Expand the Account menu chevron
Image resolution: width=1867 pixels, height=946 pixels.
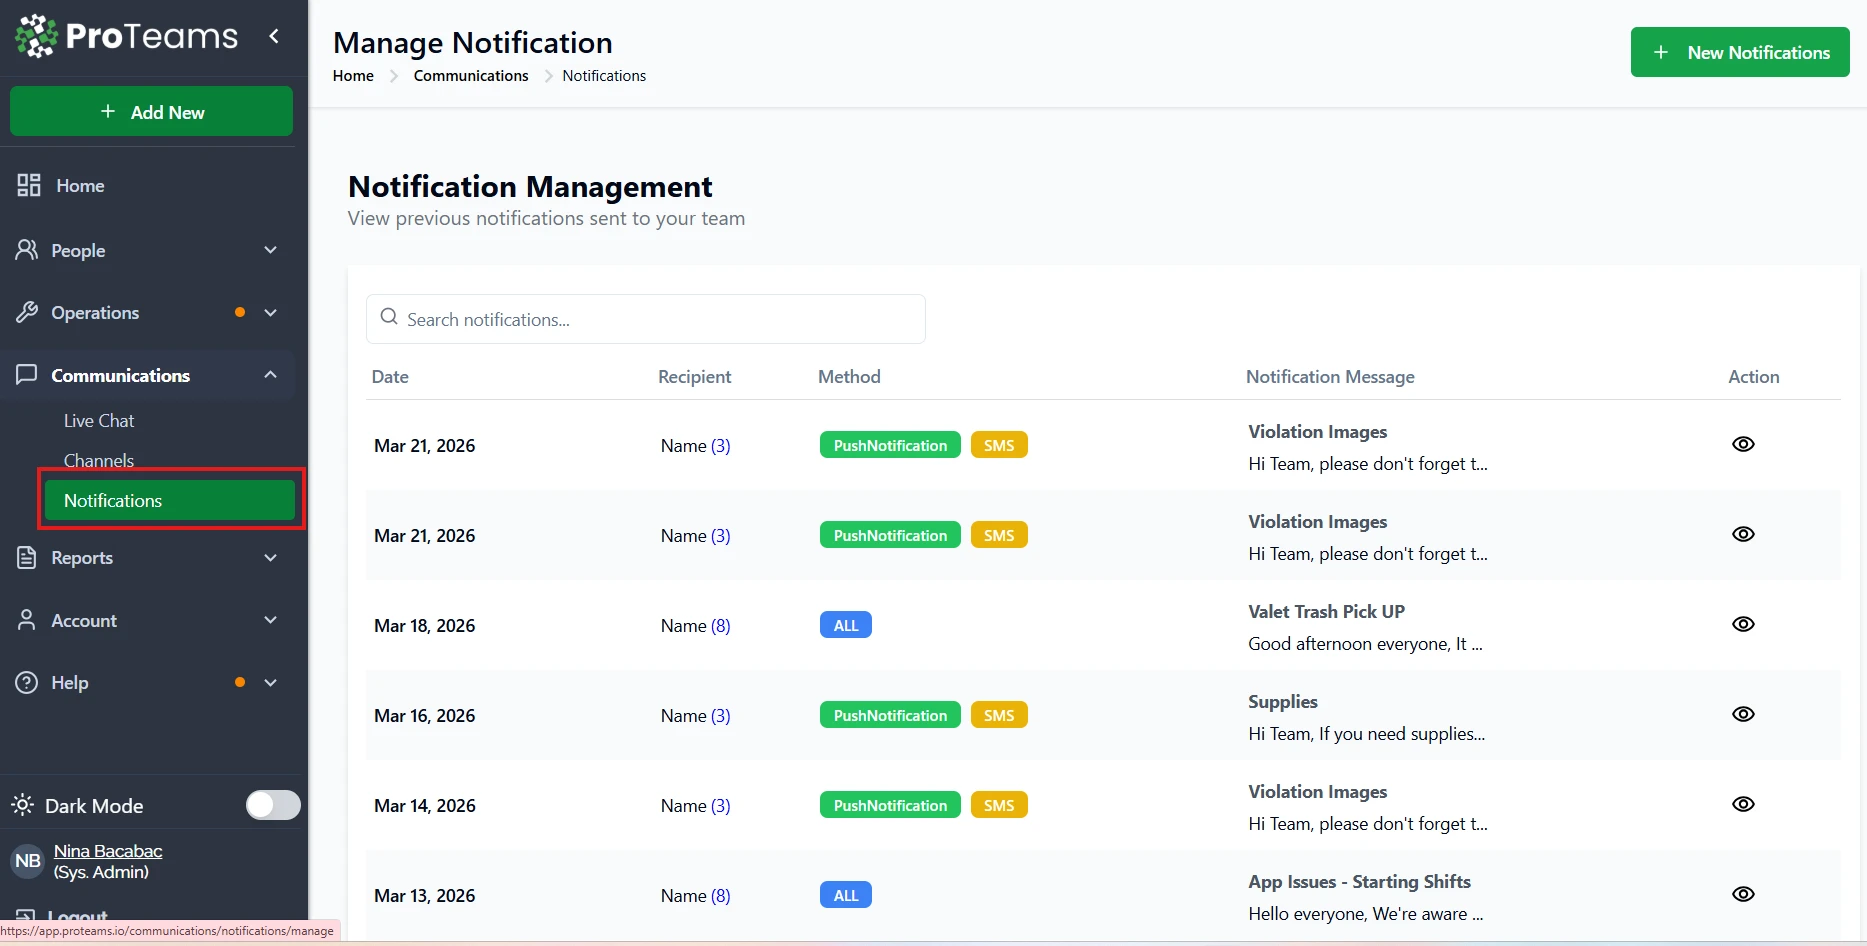point(270,620)
